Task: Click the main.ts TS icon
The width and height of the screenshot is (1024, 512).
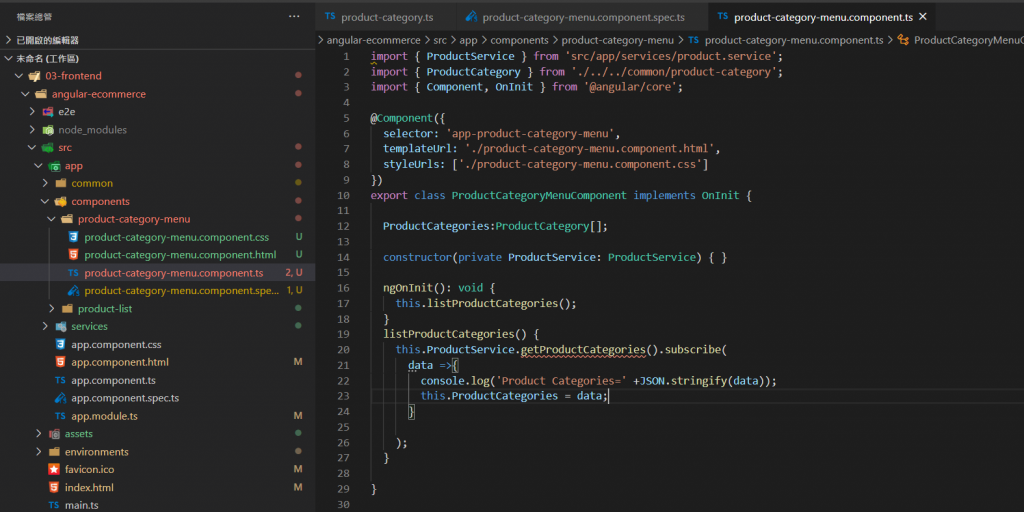Action: 54,505
